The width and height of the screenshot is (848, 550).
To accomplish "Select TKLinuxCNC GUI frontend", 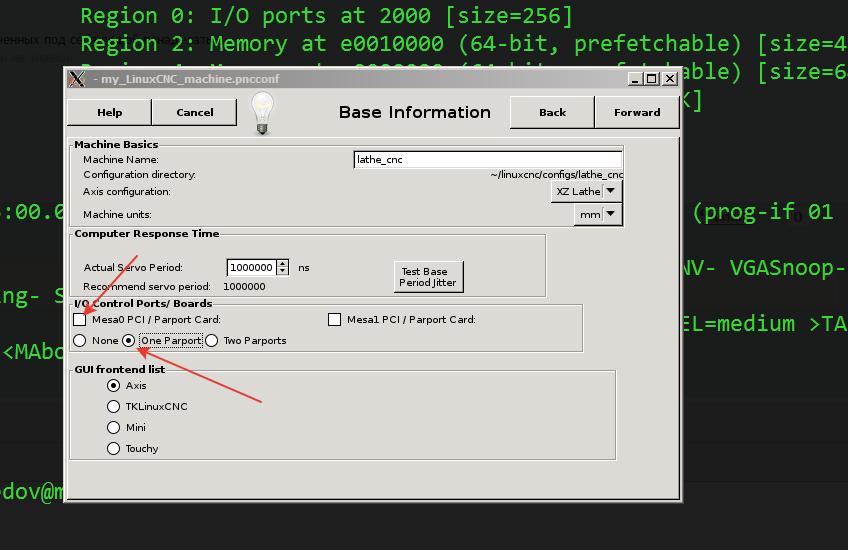I will [x=113, y=407].
